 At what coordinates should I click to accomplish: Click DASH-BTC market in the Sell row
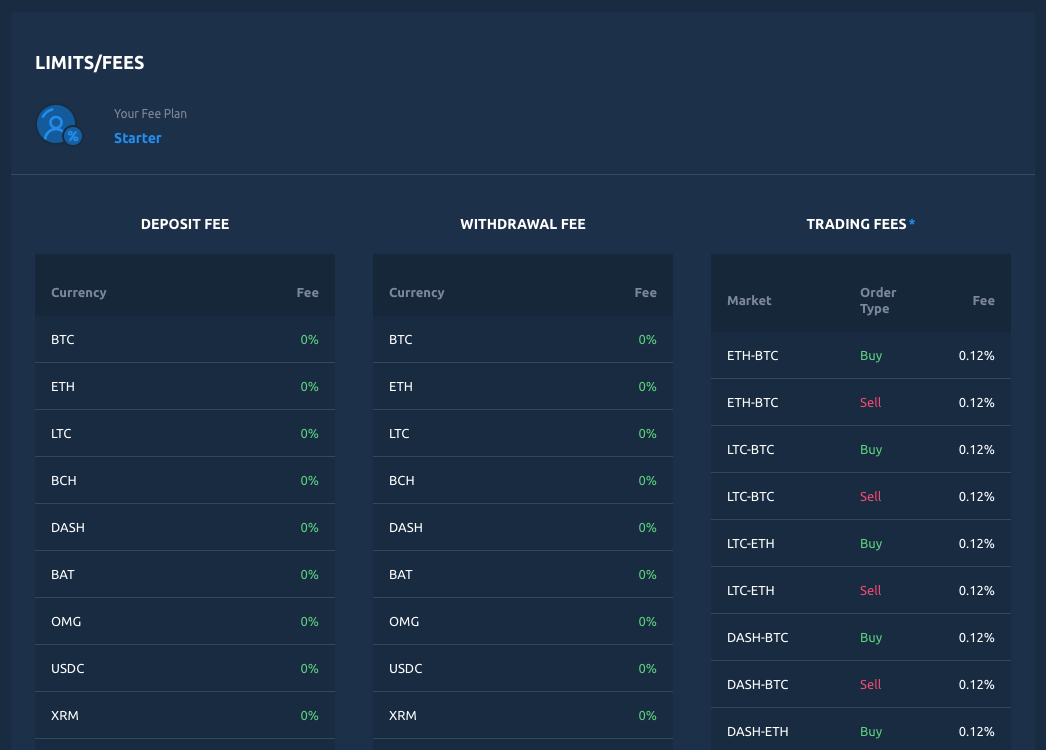point(758,685)
